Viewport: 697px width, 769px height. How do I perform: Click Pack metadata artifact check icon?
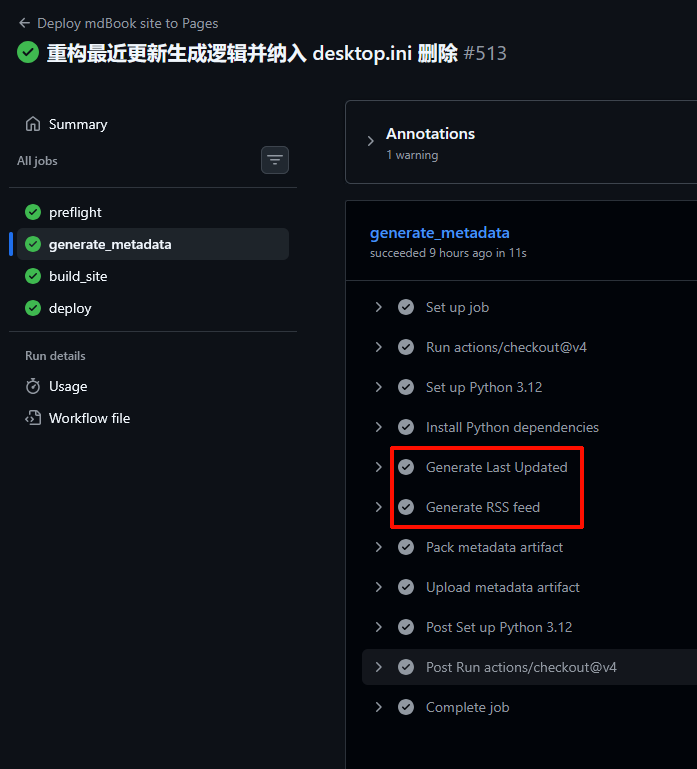pos(406,547)
